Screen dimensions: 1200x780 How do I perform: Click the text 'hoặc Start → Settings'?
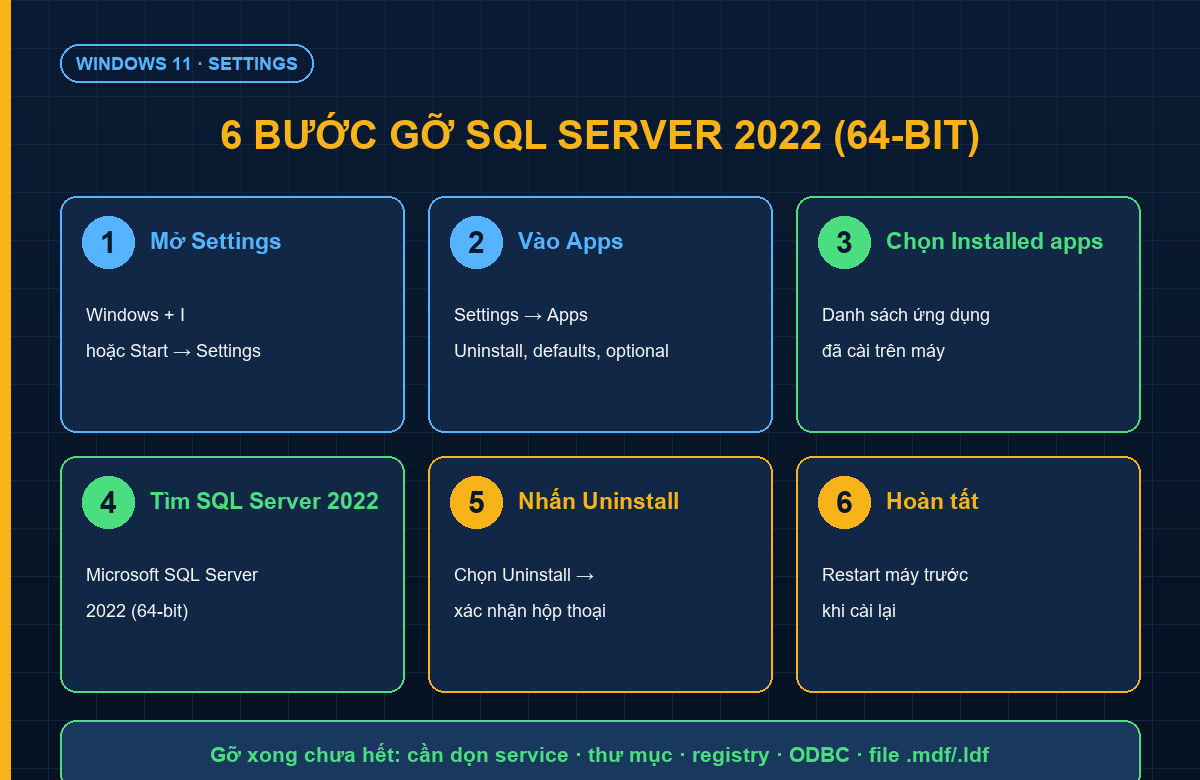click(x=173, y=351)
